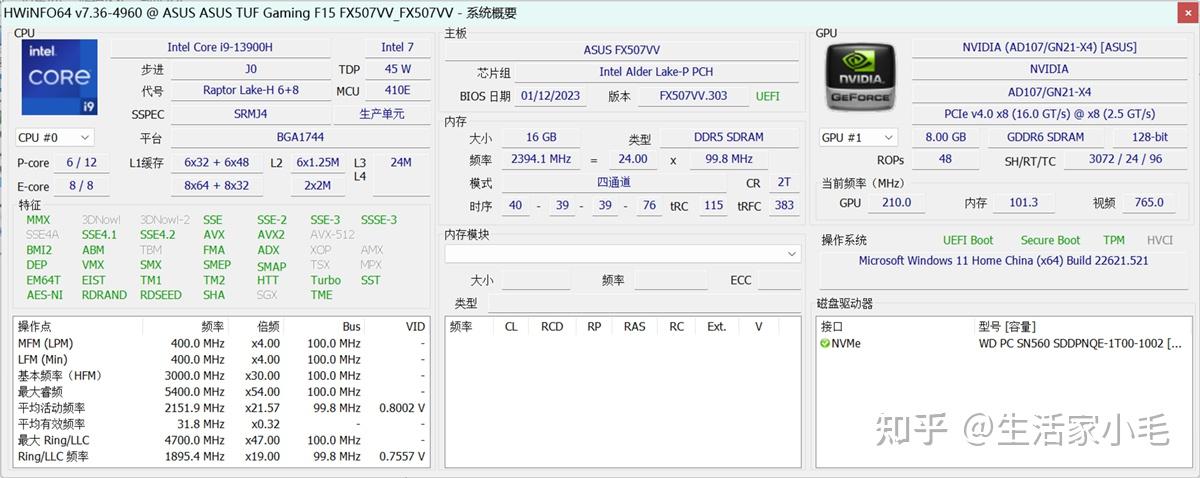
Task: Click the EM64T feature flag
Action: pos(43,280)
